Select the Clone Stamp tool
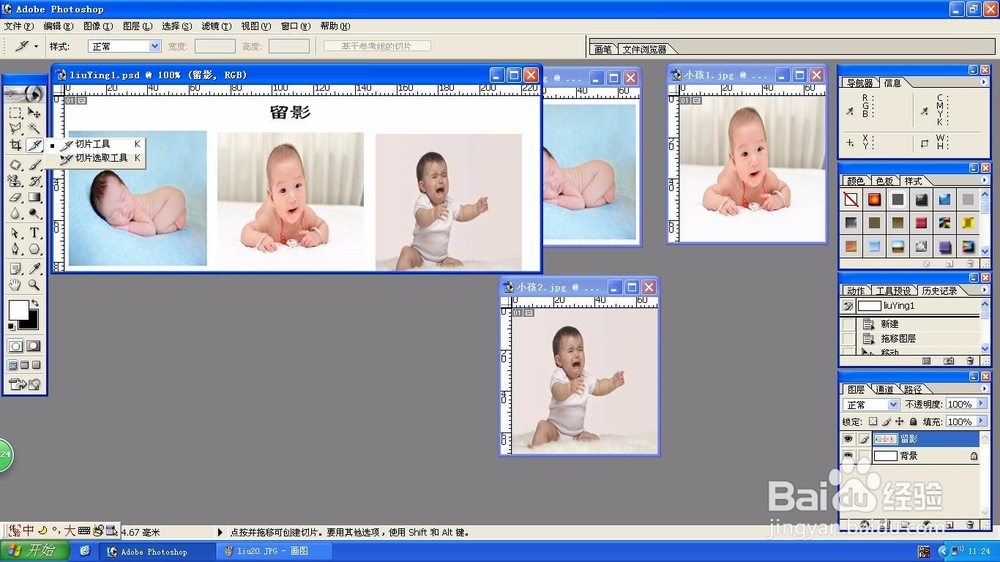This screenshot has height=562, width=1000. 15,181
